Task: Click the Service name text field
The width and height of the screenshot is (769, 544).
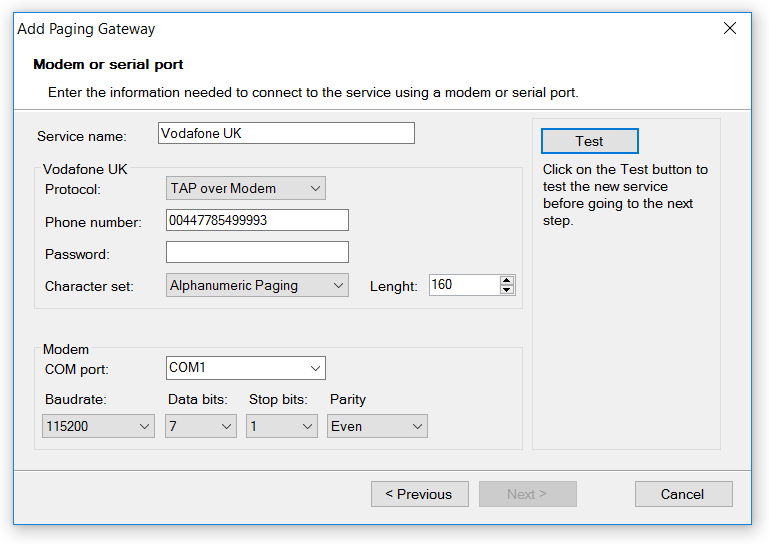Action: pyautogui.click(x=286, y=133)
